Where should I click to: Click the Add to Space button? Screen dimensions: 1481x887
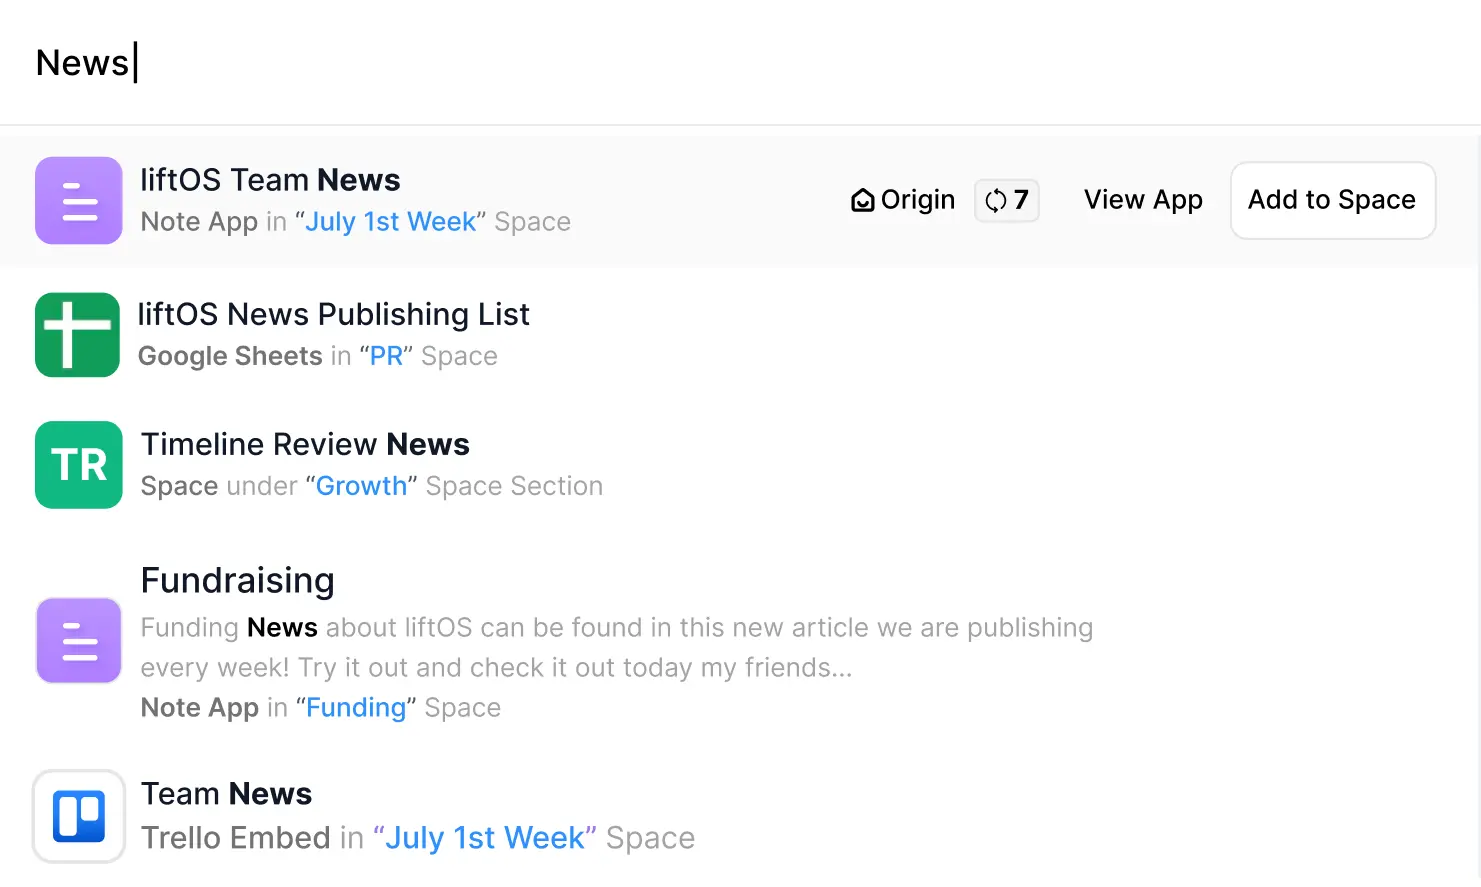click(x=1333, y=200)
